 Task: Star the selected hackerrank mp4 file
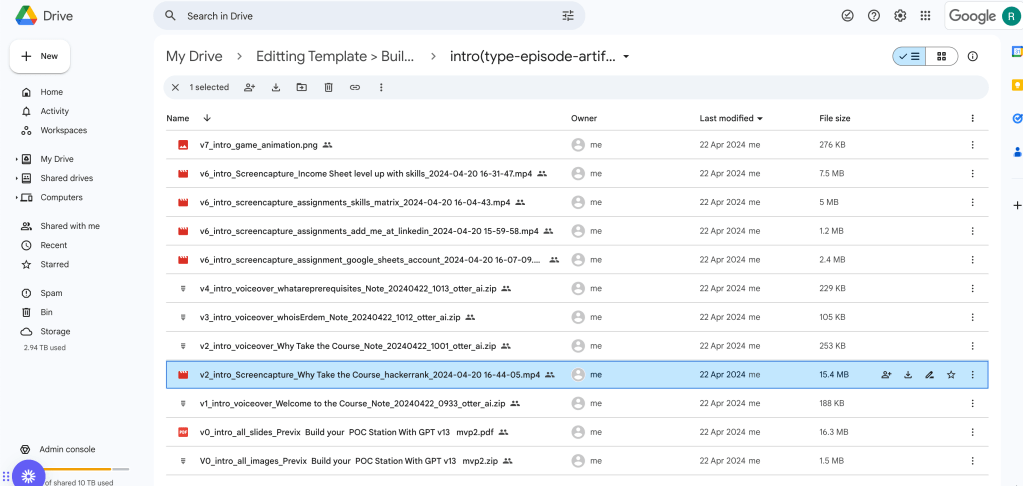coord(951,374)
